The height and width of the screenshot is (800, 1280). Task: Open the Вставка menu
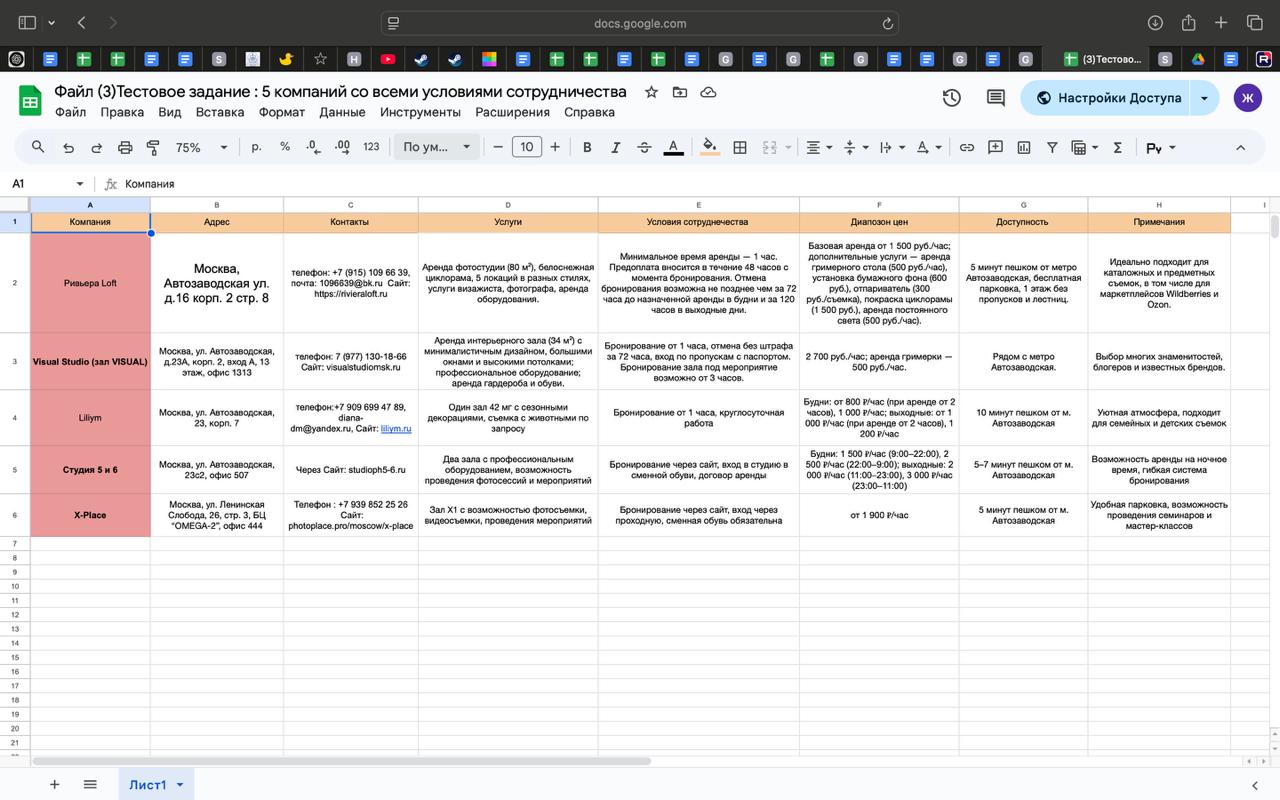pyautogui.click(x=220, y=112)
